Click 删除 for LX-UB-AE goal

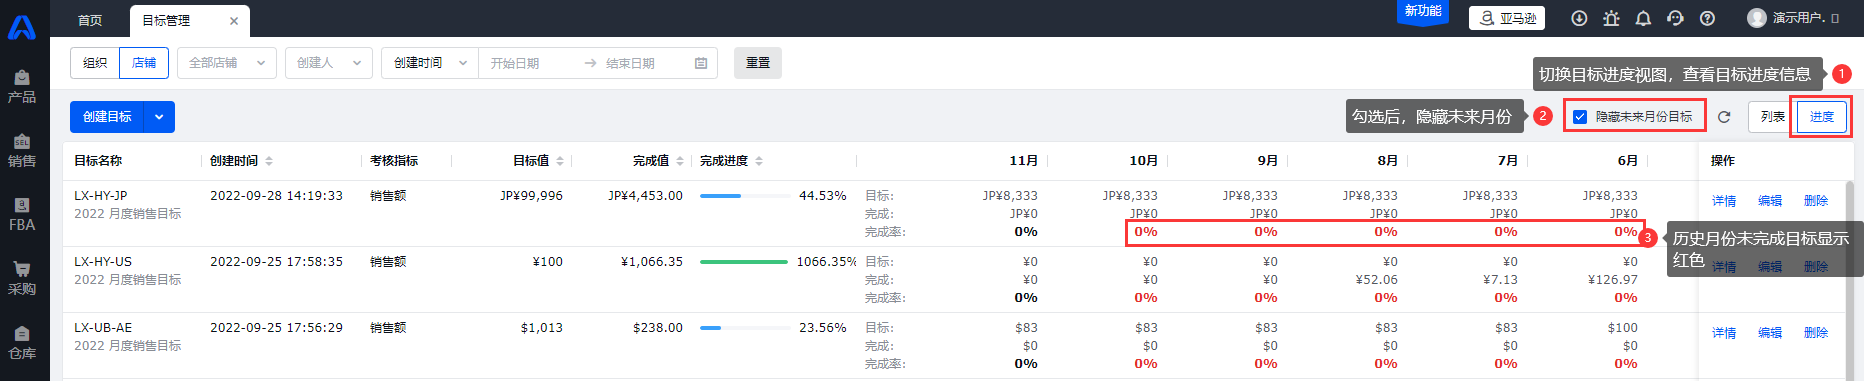(x=1816, y=333)
